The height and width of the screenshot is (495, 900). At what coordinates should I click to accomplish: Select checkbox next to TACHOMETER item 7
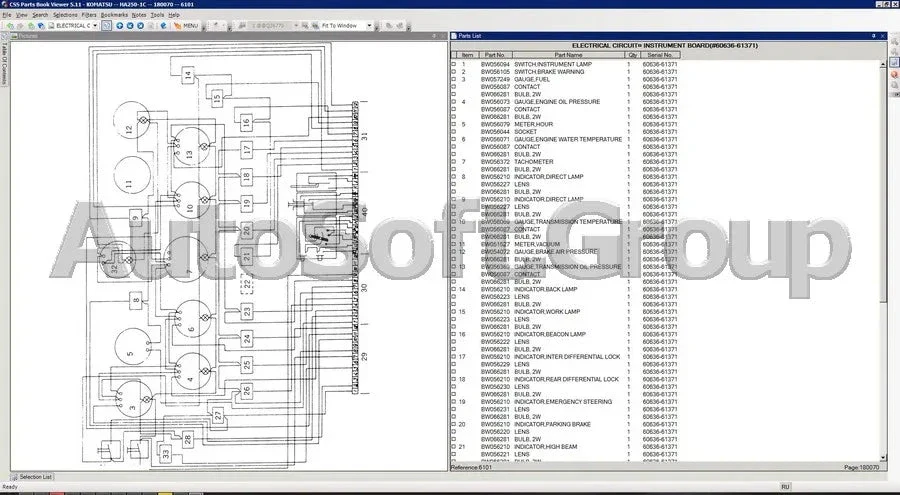pyautogui.click(x=453, y=162)
